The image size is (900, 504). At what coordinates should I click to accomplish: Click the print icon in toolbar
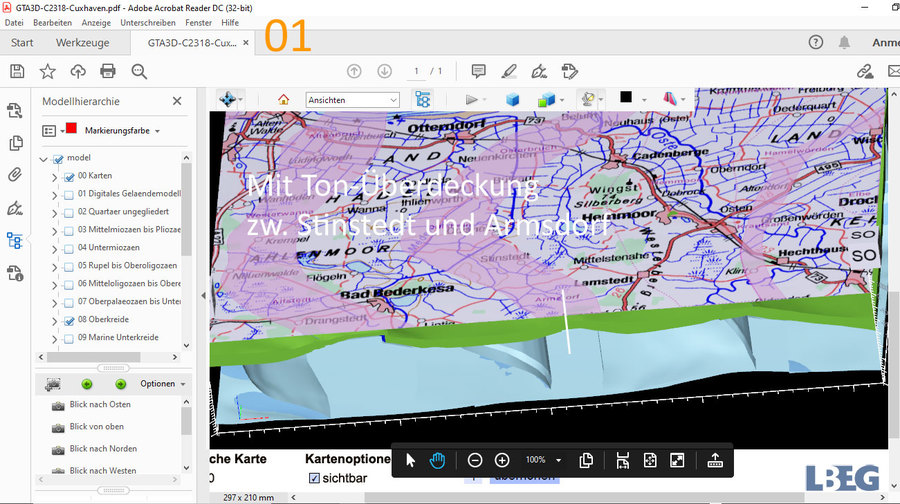pos(108,71)
